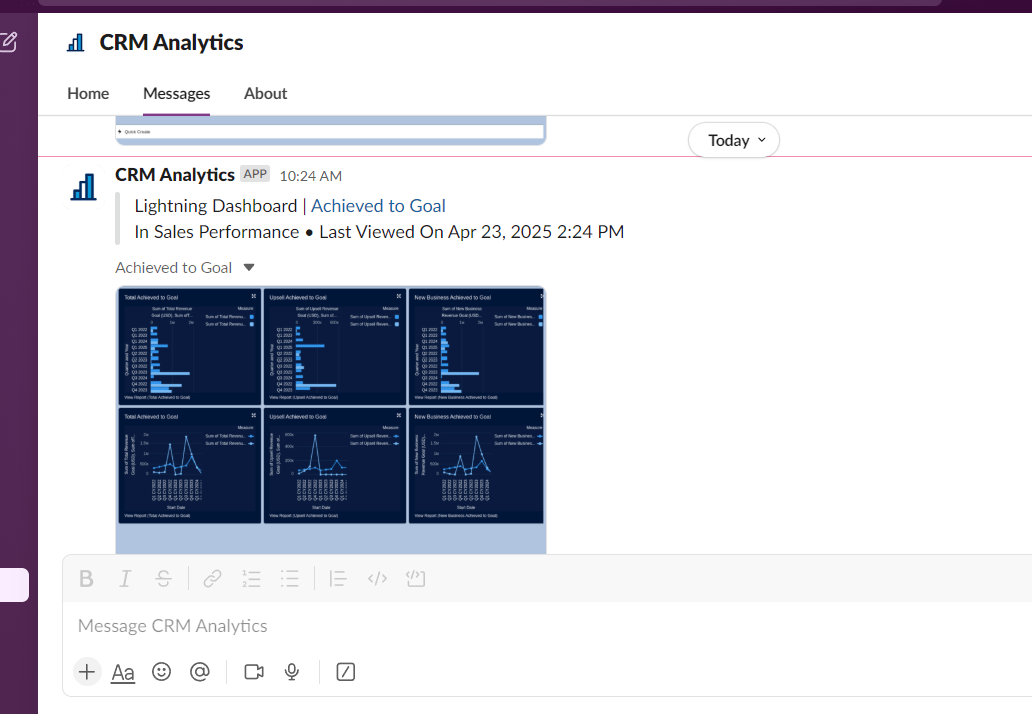The height and width of the screenshot is (714, 1032).
Task: Hide formatting with the Aa button
Action: (x=123, y=672)
